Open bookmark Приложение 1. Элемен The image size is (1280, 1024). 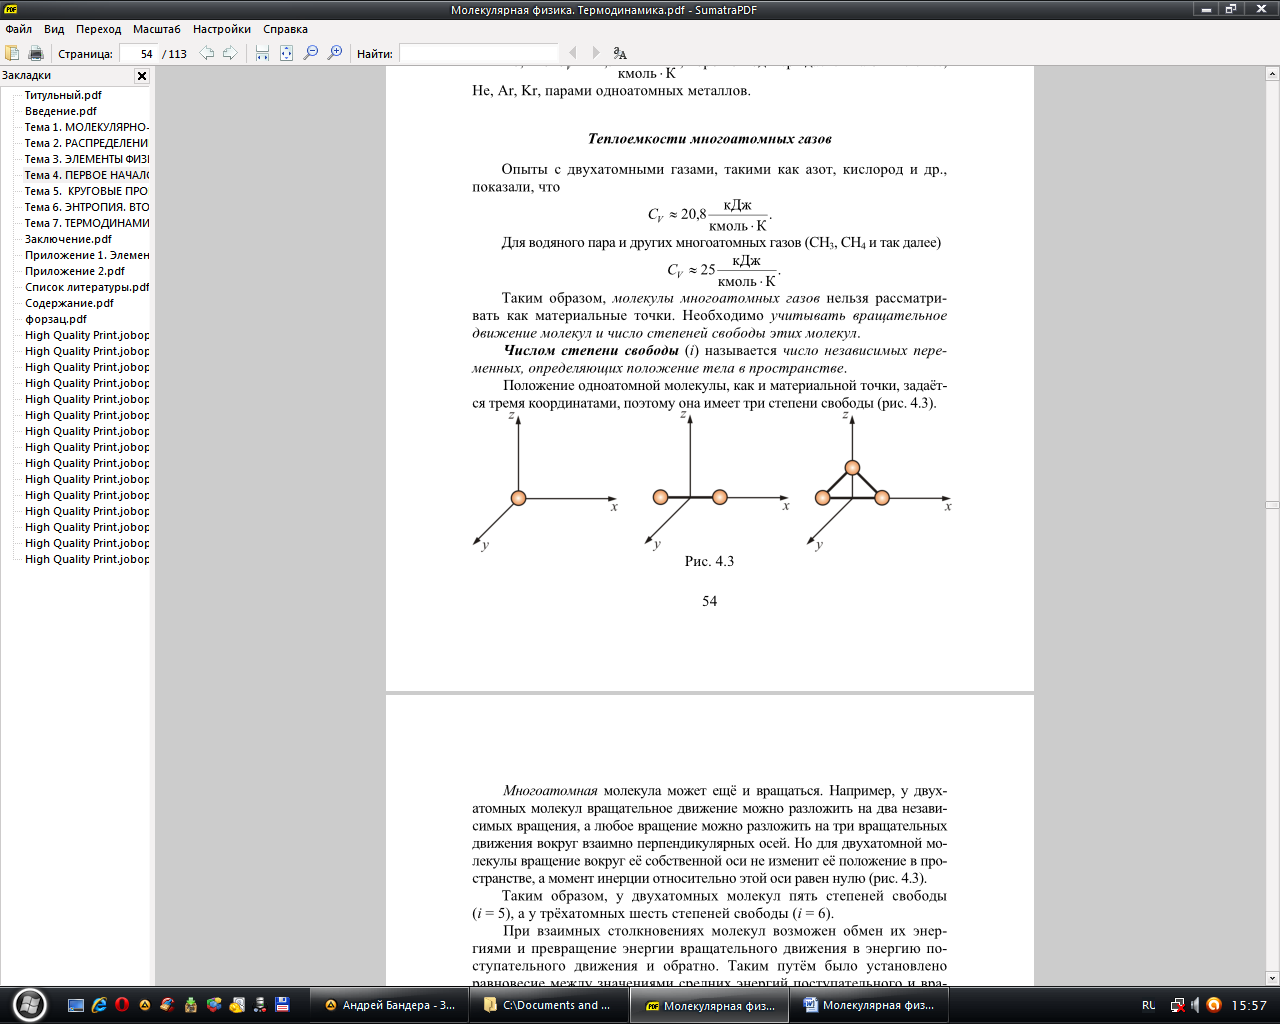(x=87, y=255)
